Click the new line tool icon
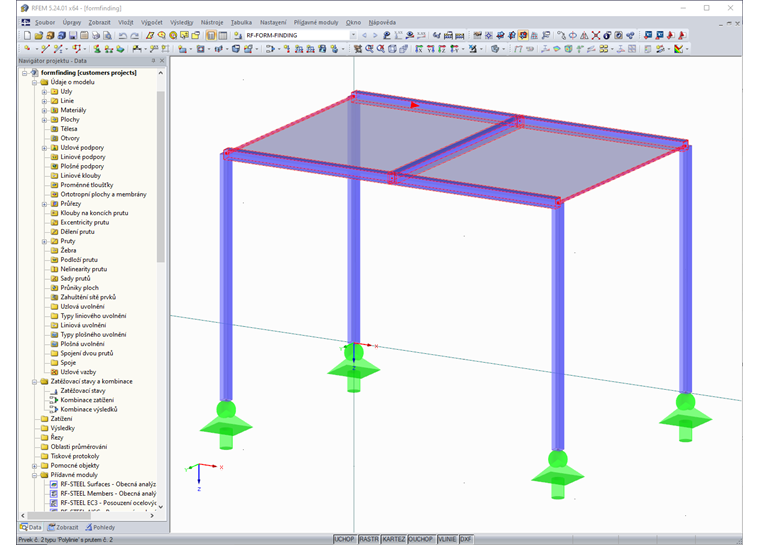The height and width of the screenshot is (545, 760). 45,49
